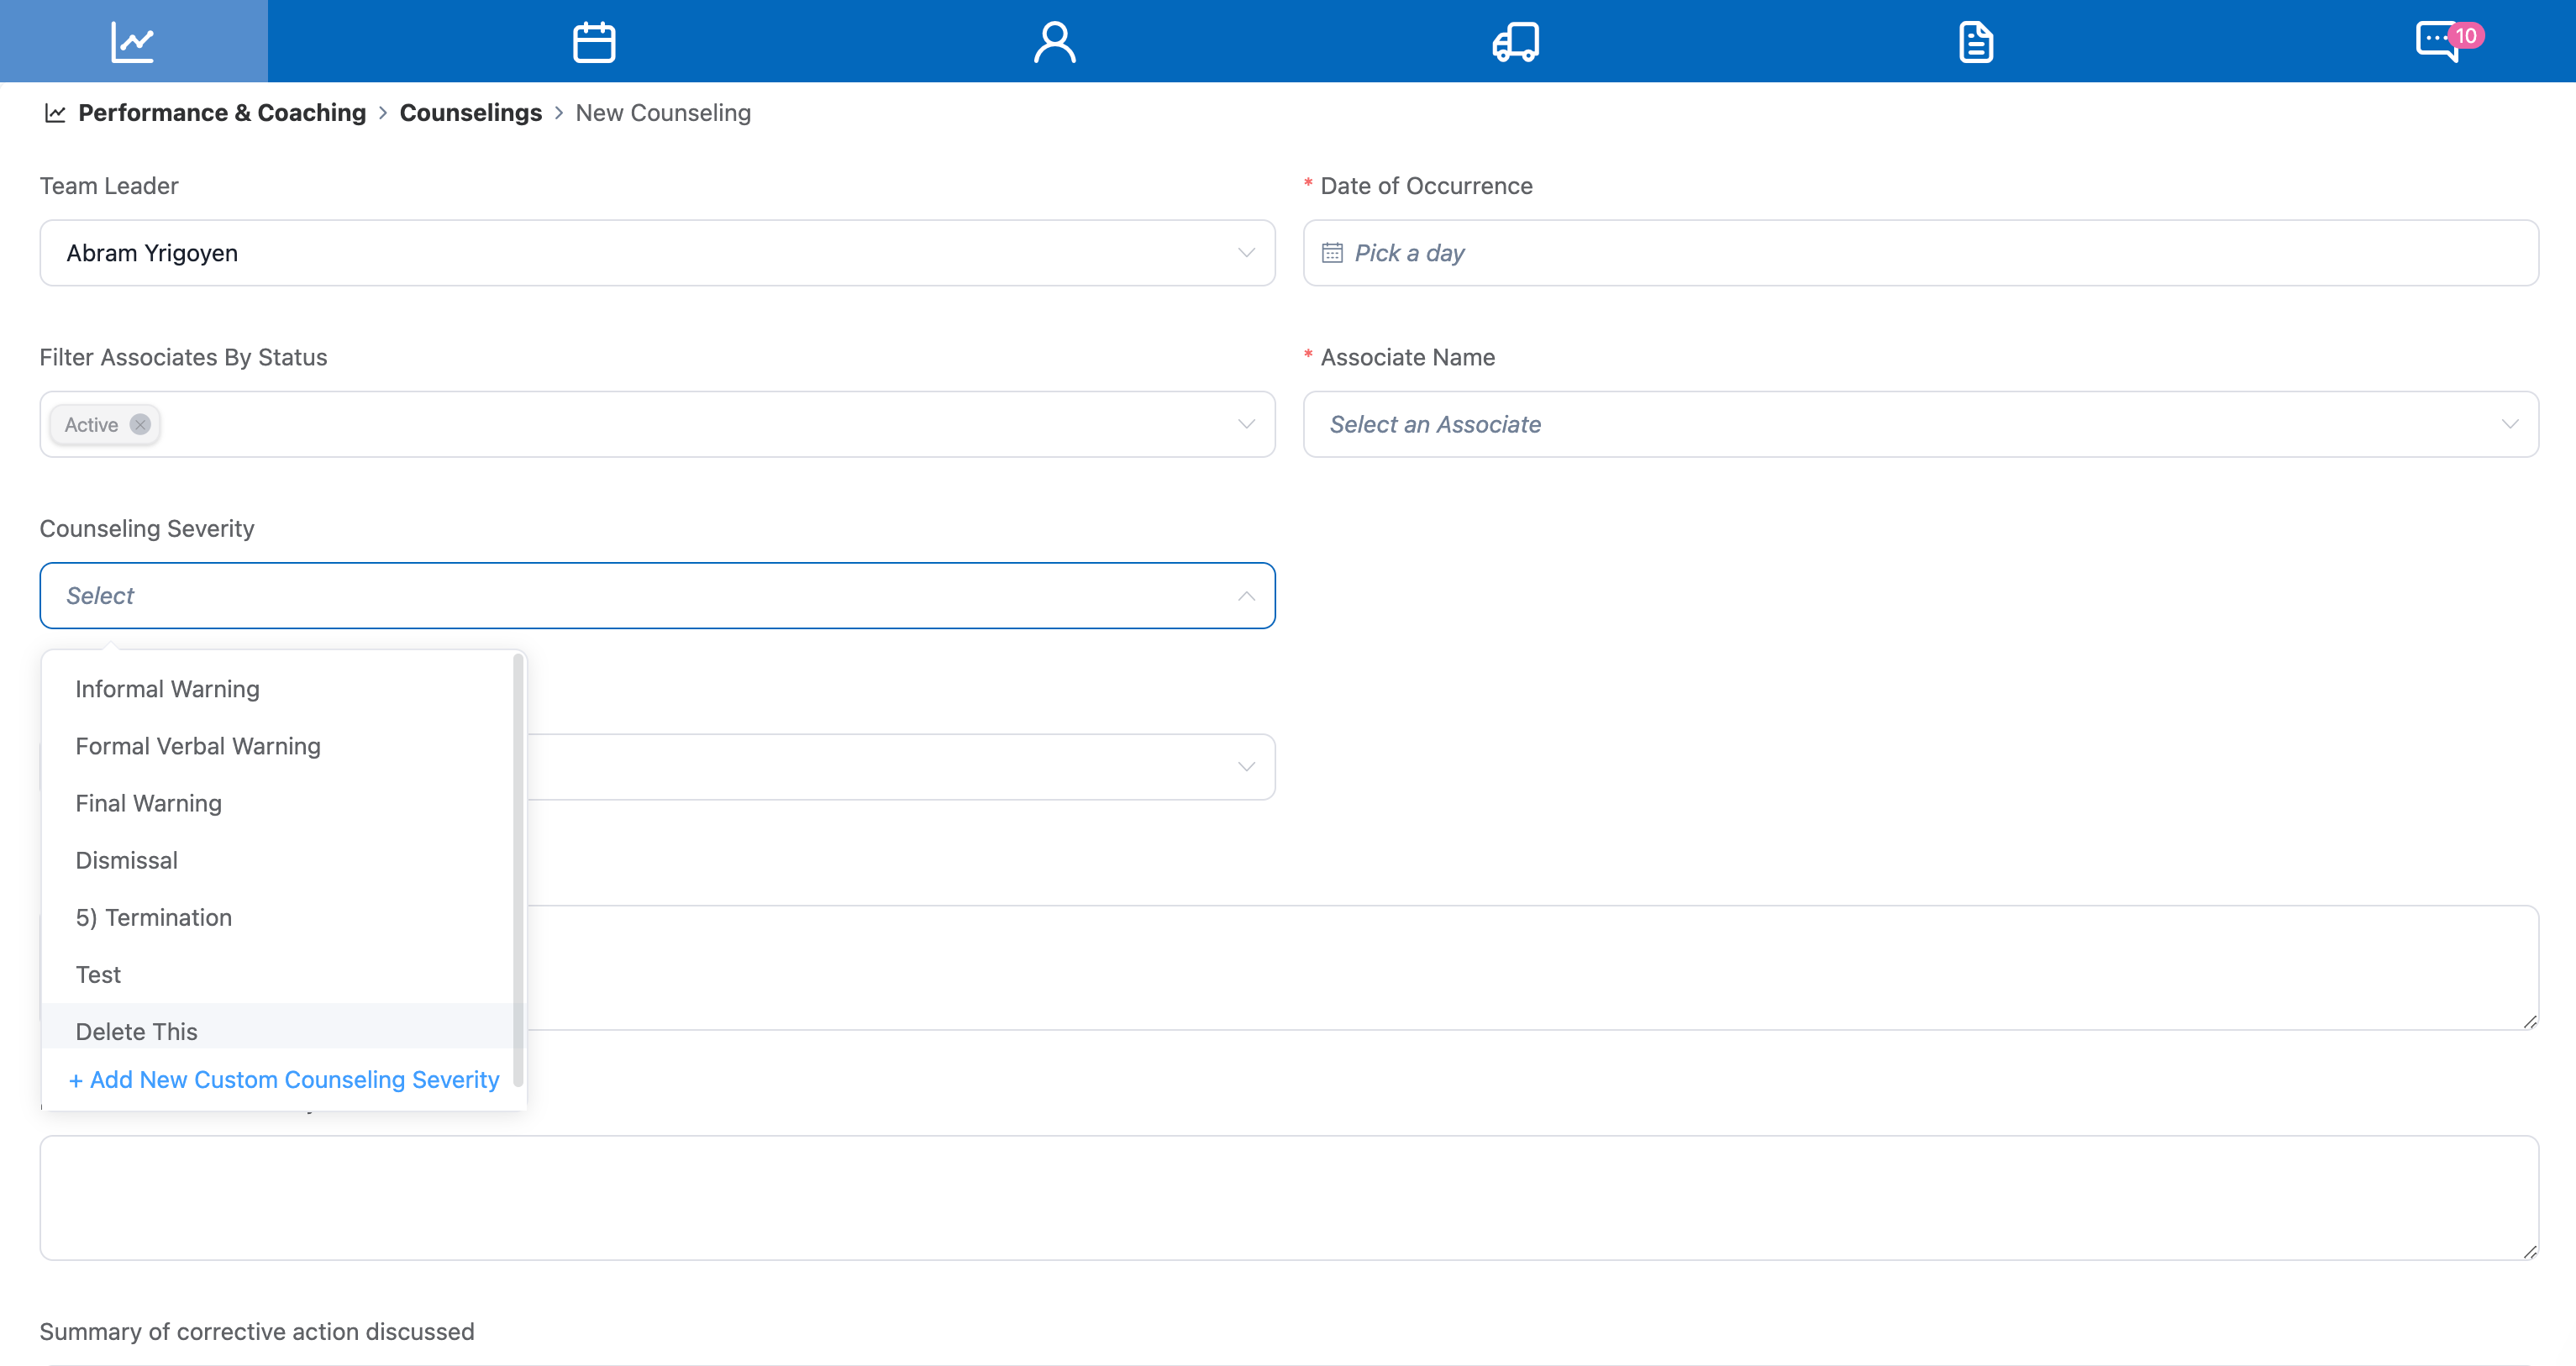This screenshot has width=2576, height=1366.
Task: Open the calendar scheduling nav icon
Action: coord(593,41)
